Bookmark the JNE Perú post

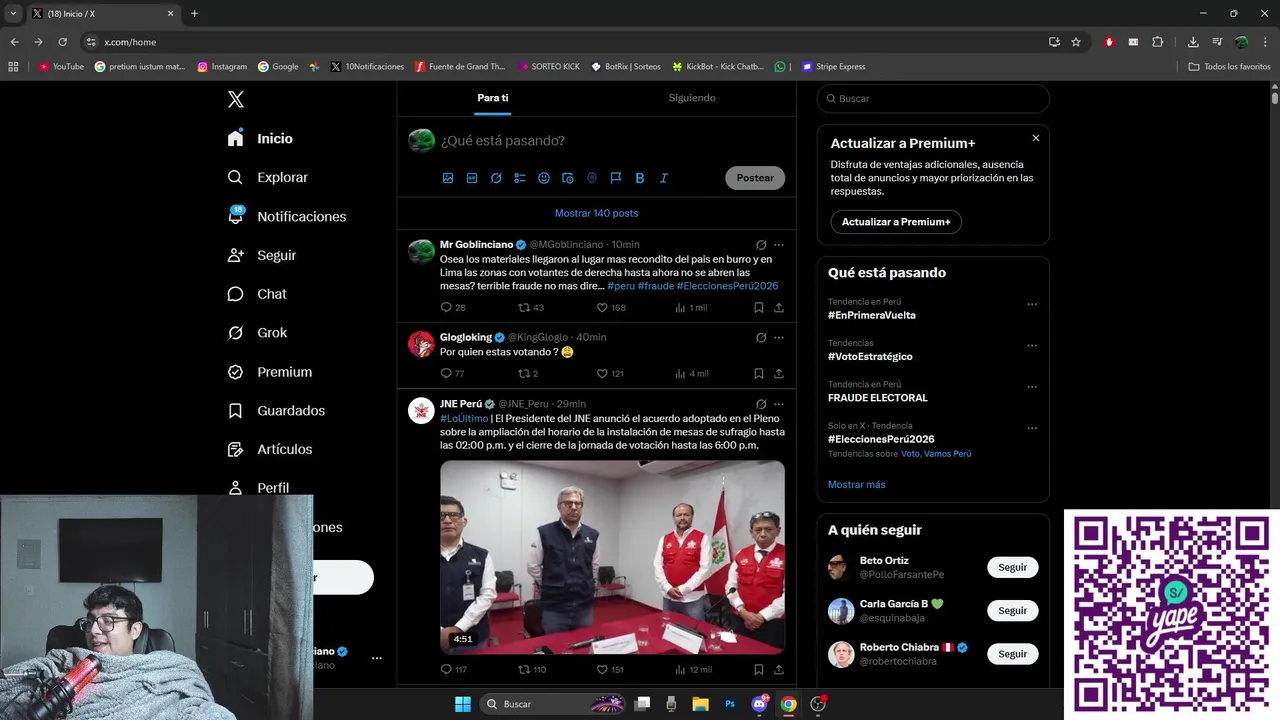[x=759, y=670]
